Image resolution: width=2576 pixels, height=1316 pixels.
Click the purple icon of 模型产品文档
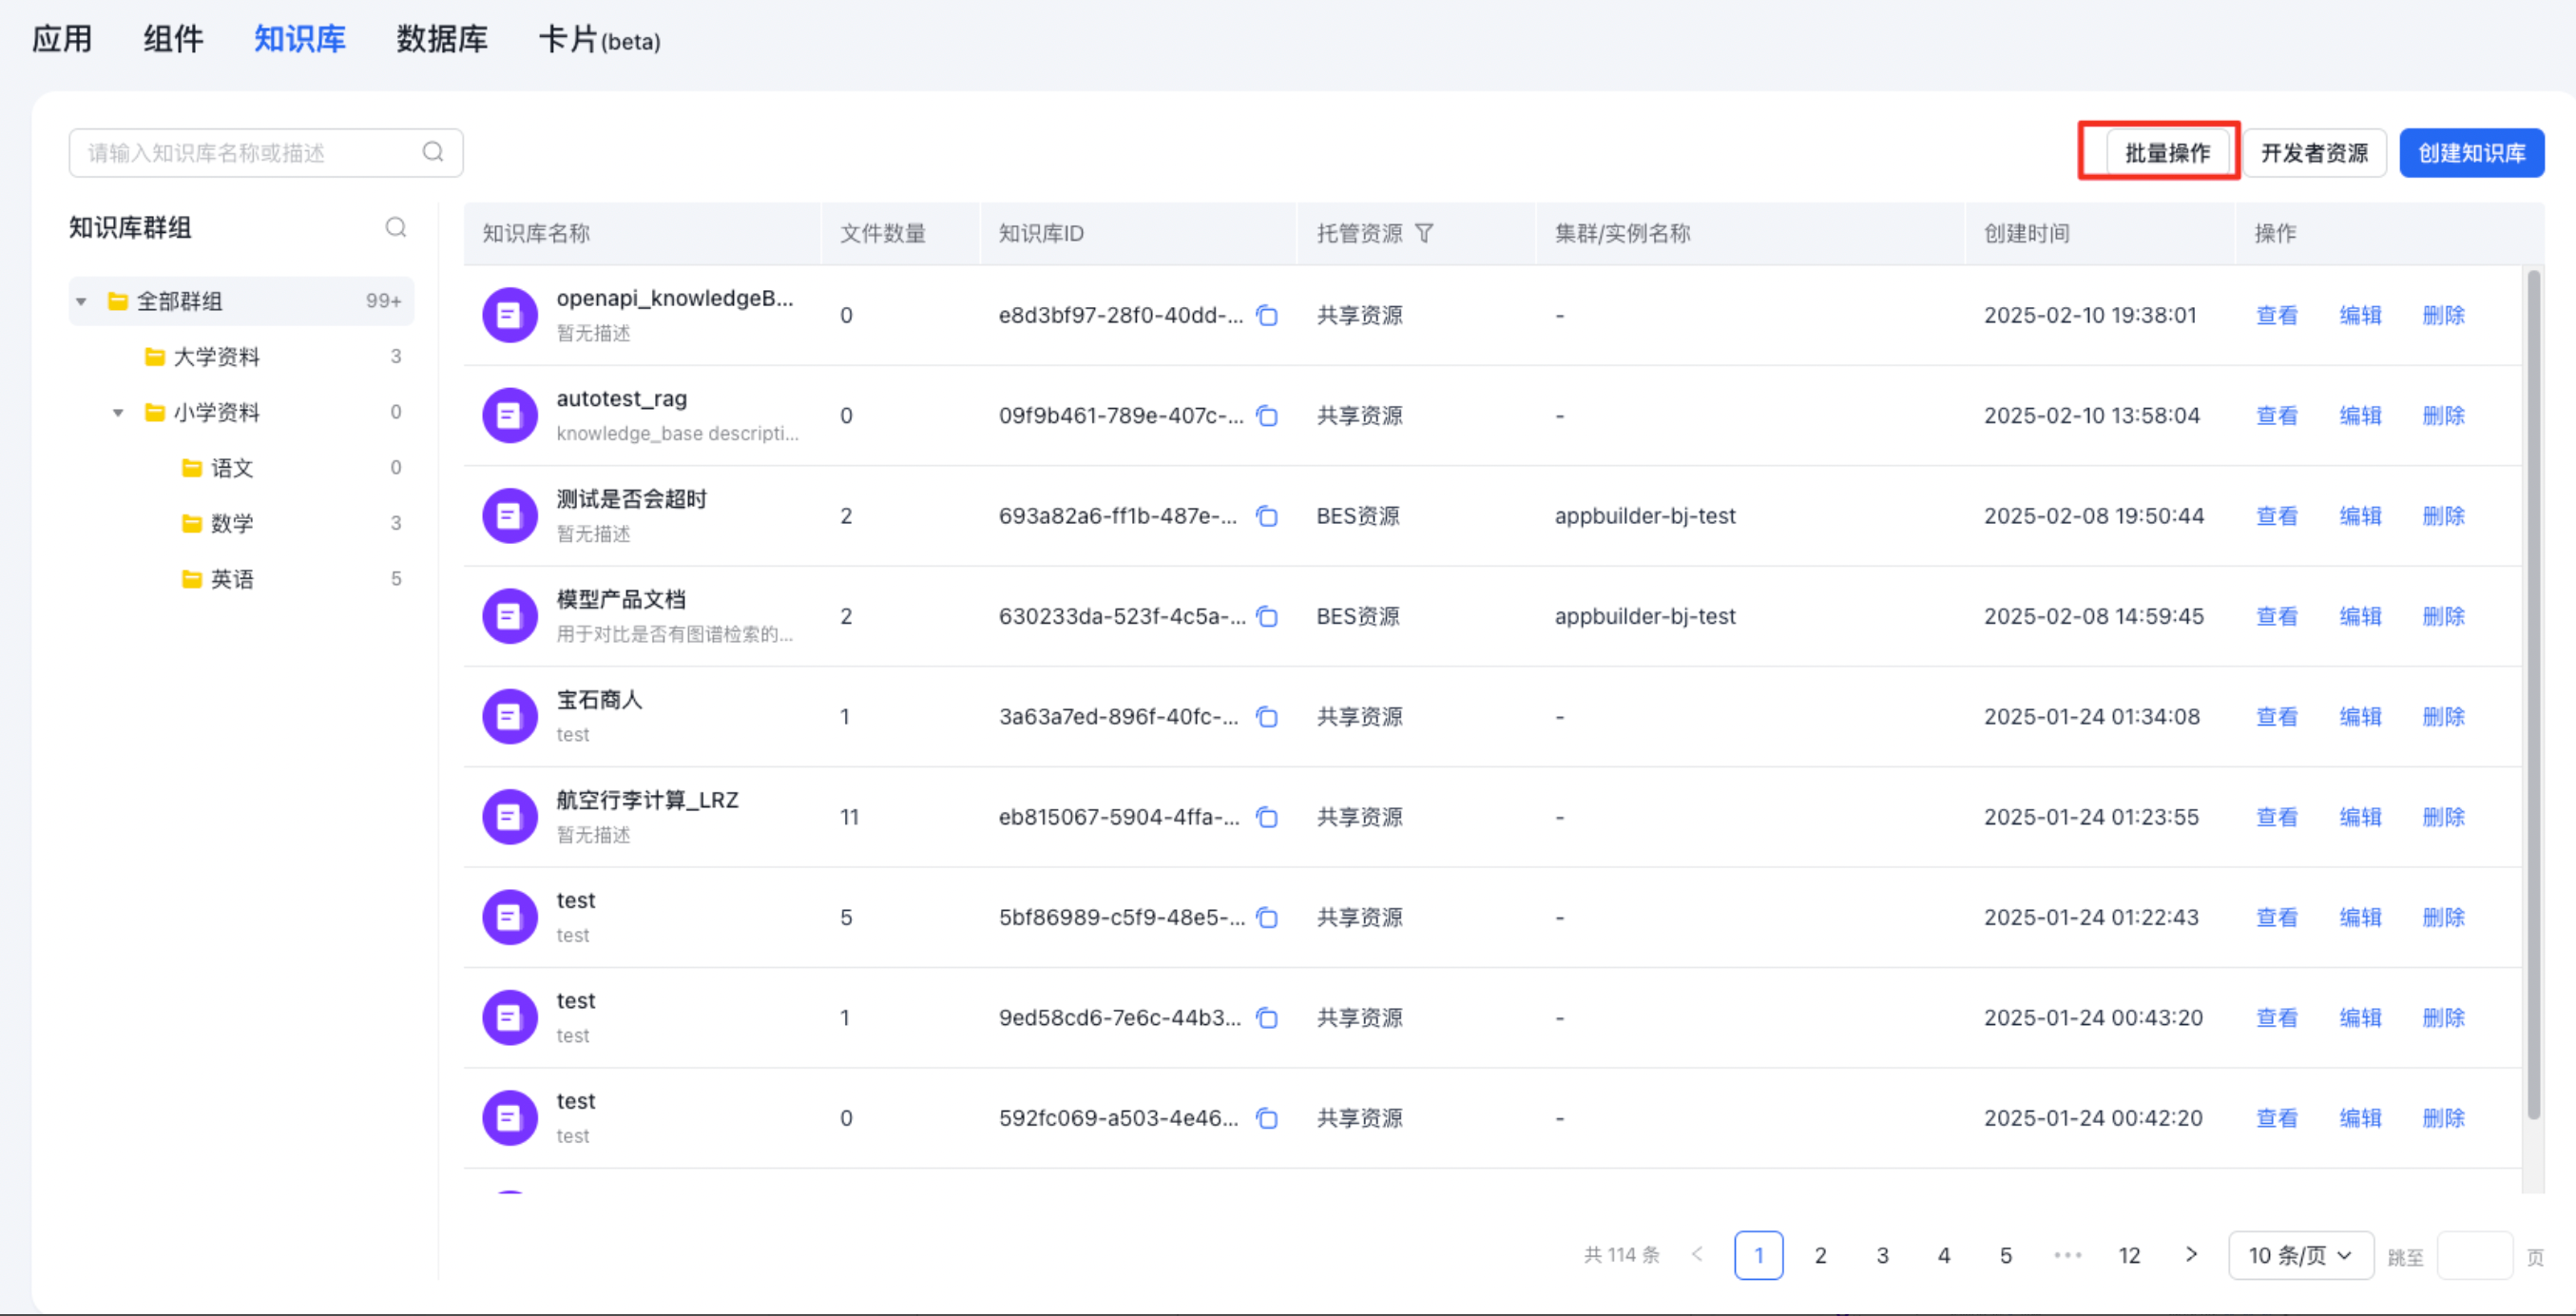510,616
